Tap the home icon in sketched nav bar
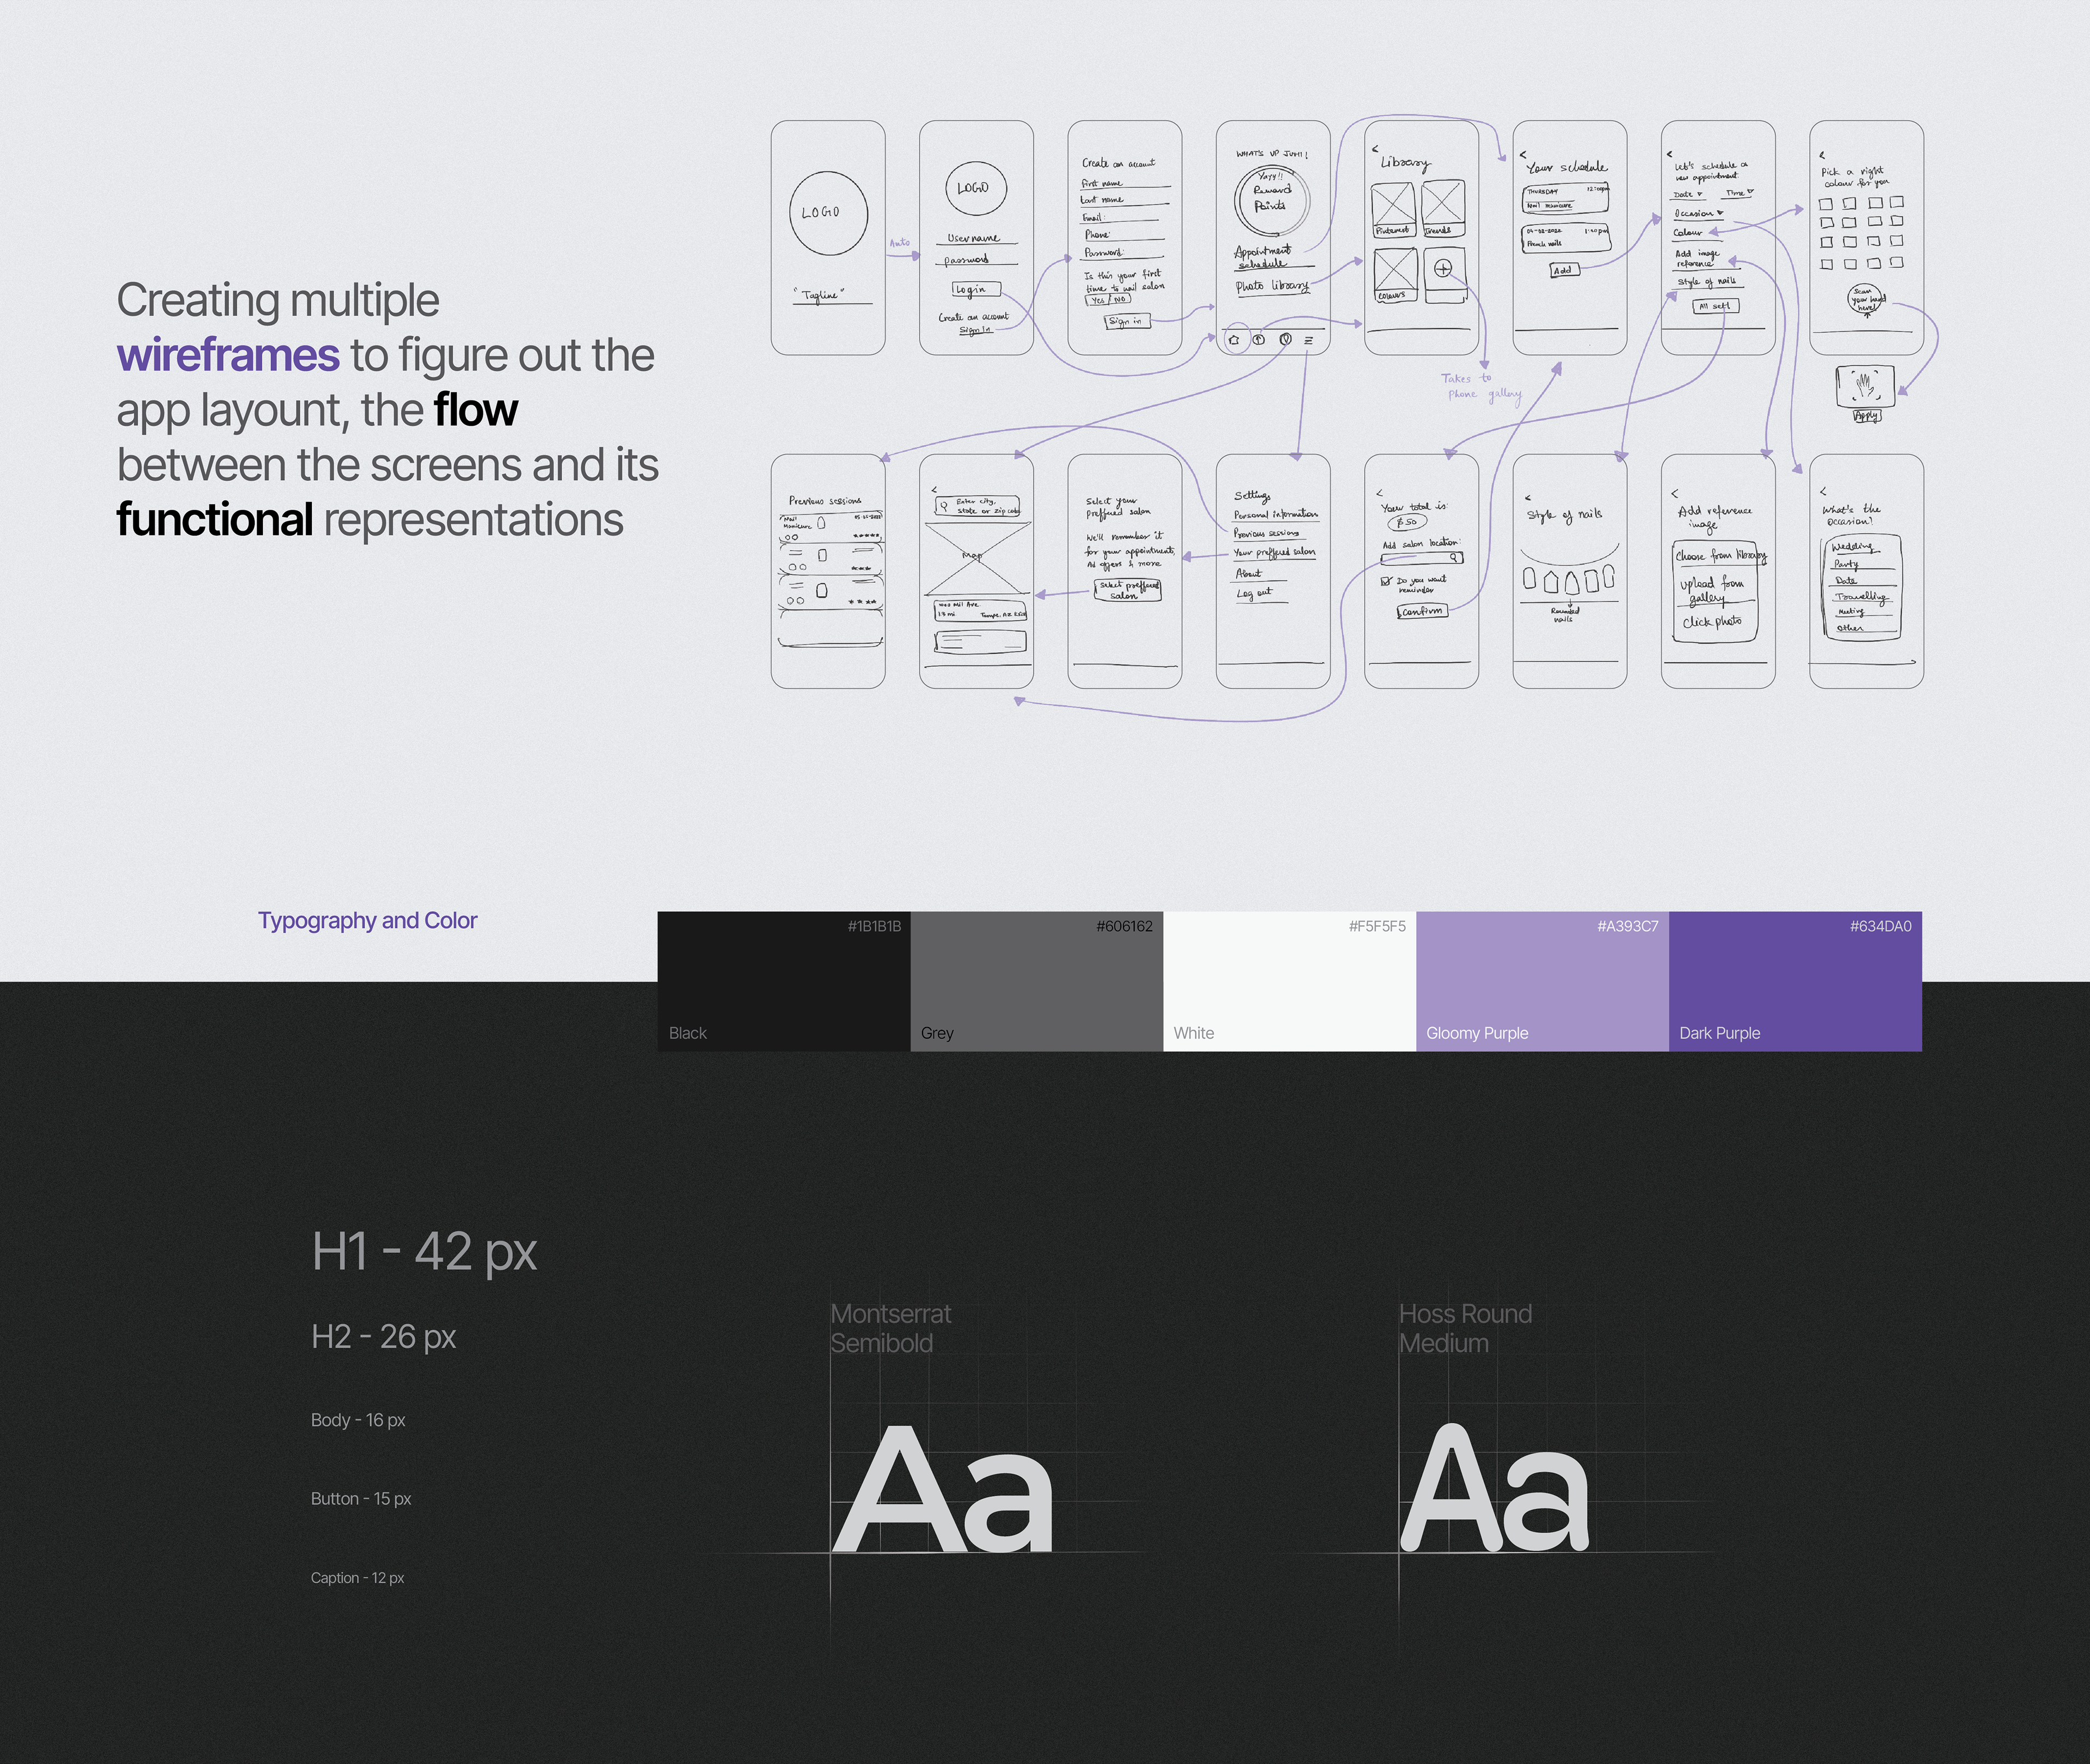Viewport: 2090px width, 1764px height. tap(1234, 340)
